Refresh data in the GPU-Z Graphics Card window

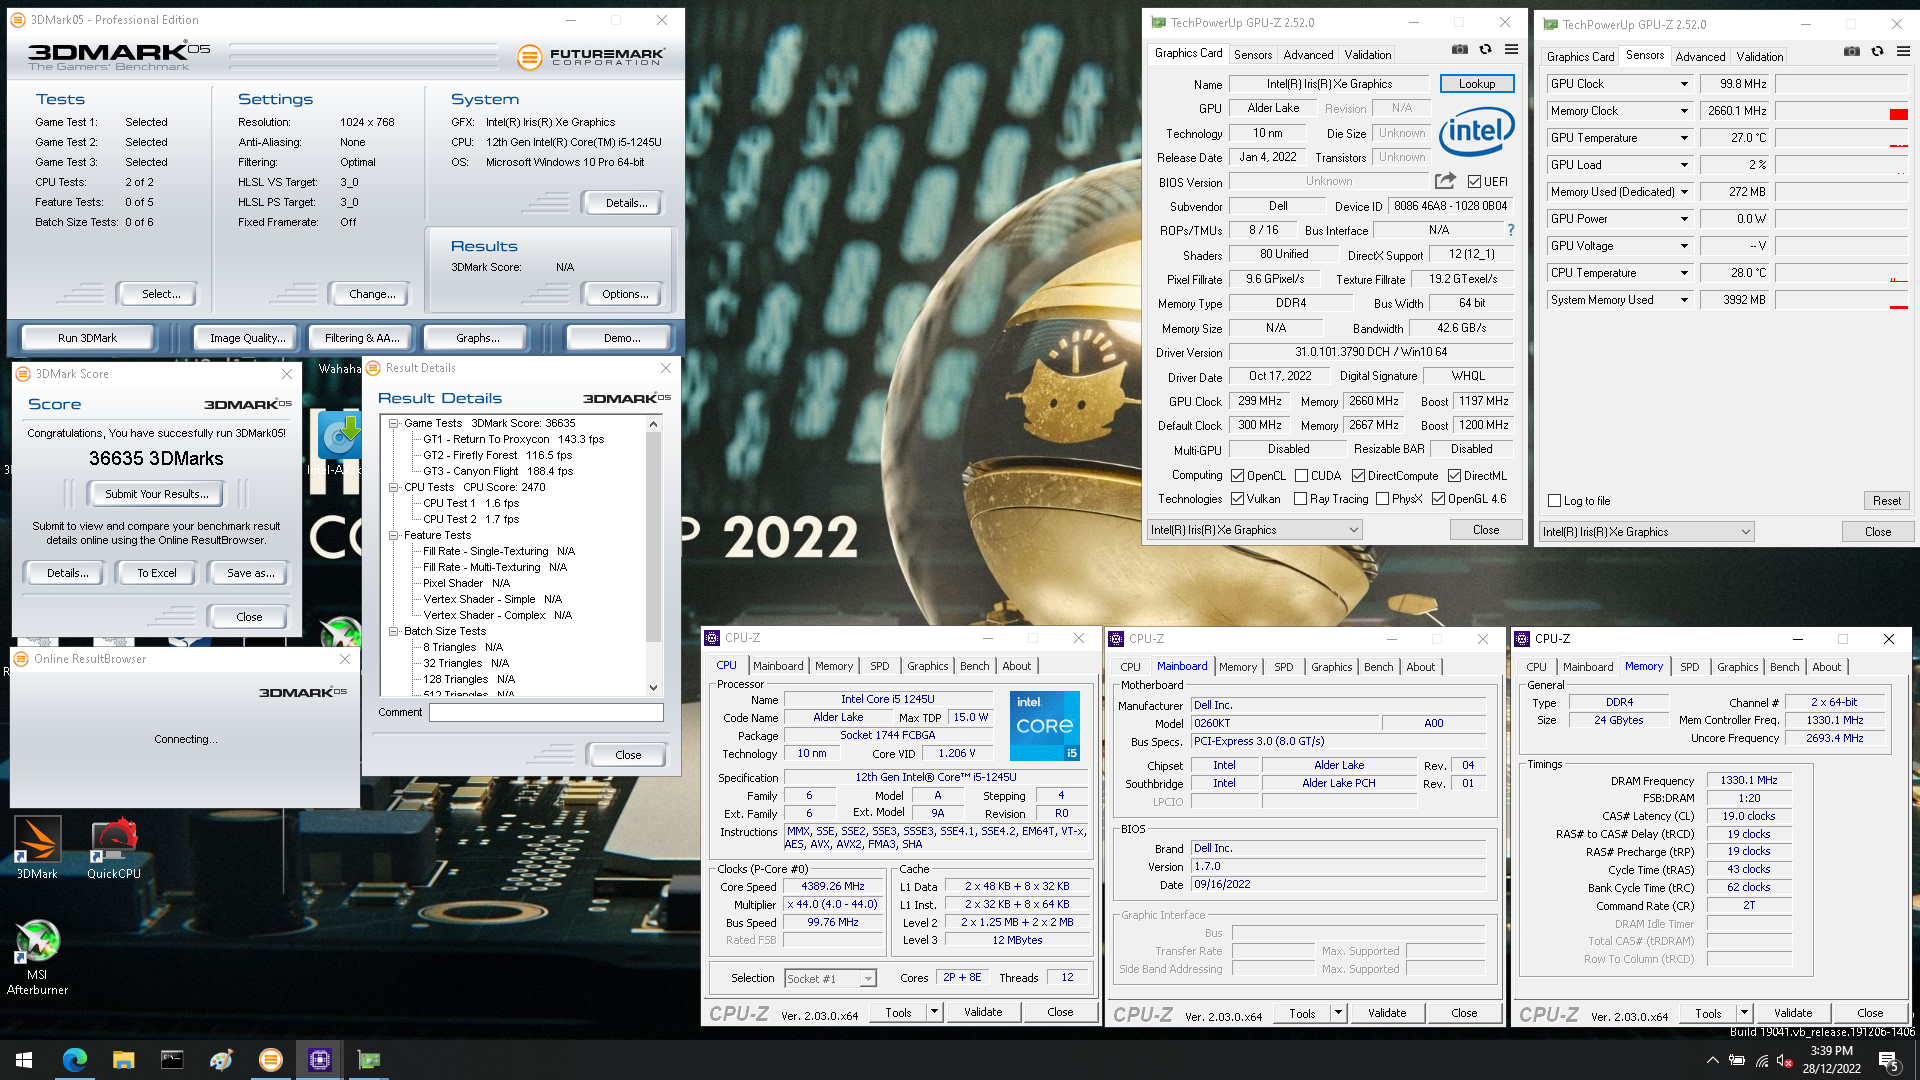click(x=1485, y=49)
